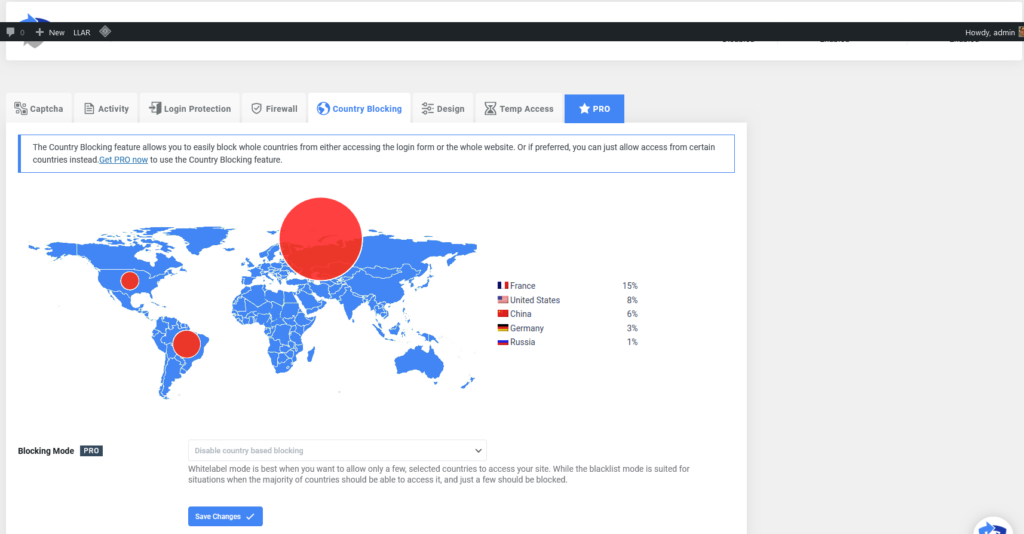Click the Design sliders icon

[428, 108]
